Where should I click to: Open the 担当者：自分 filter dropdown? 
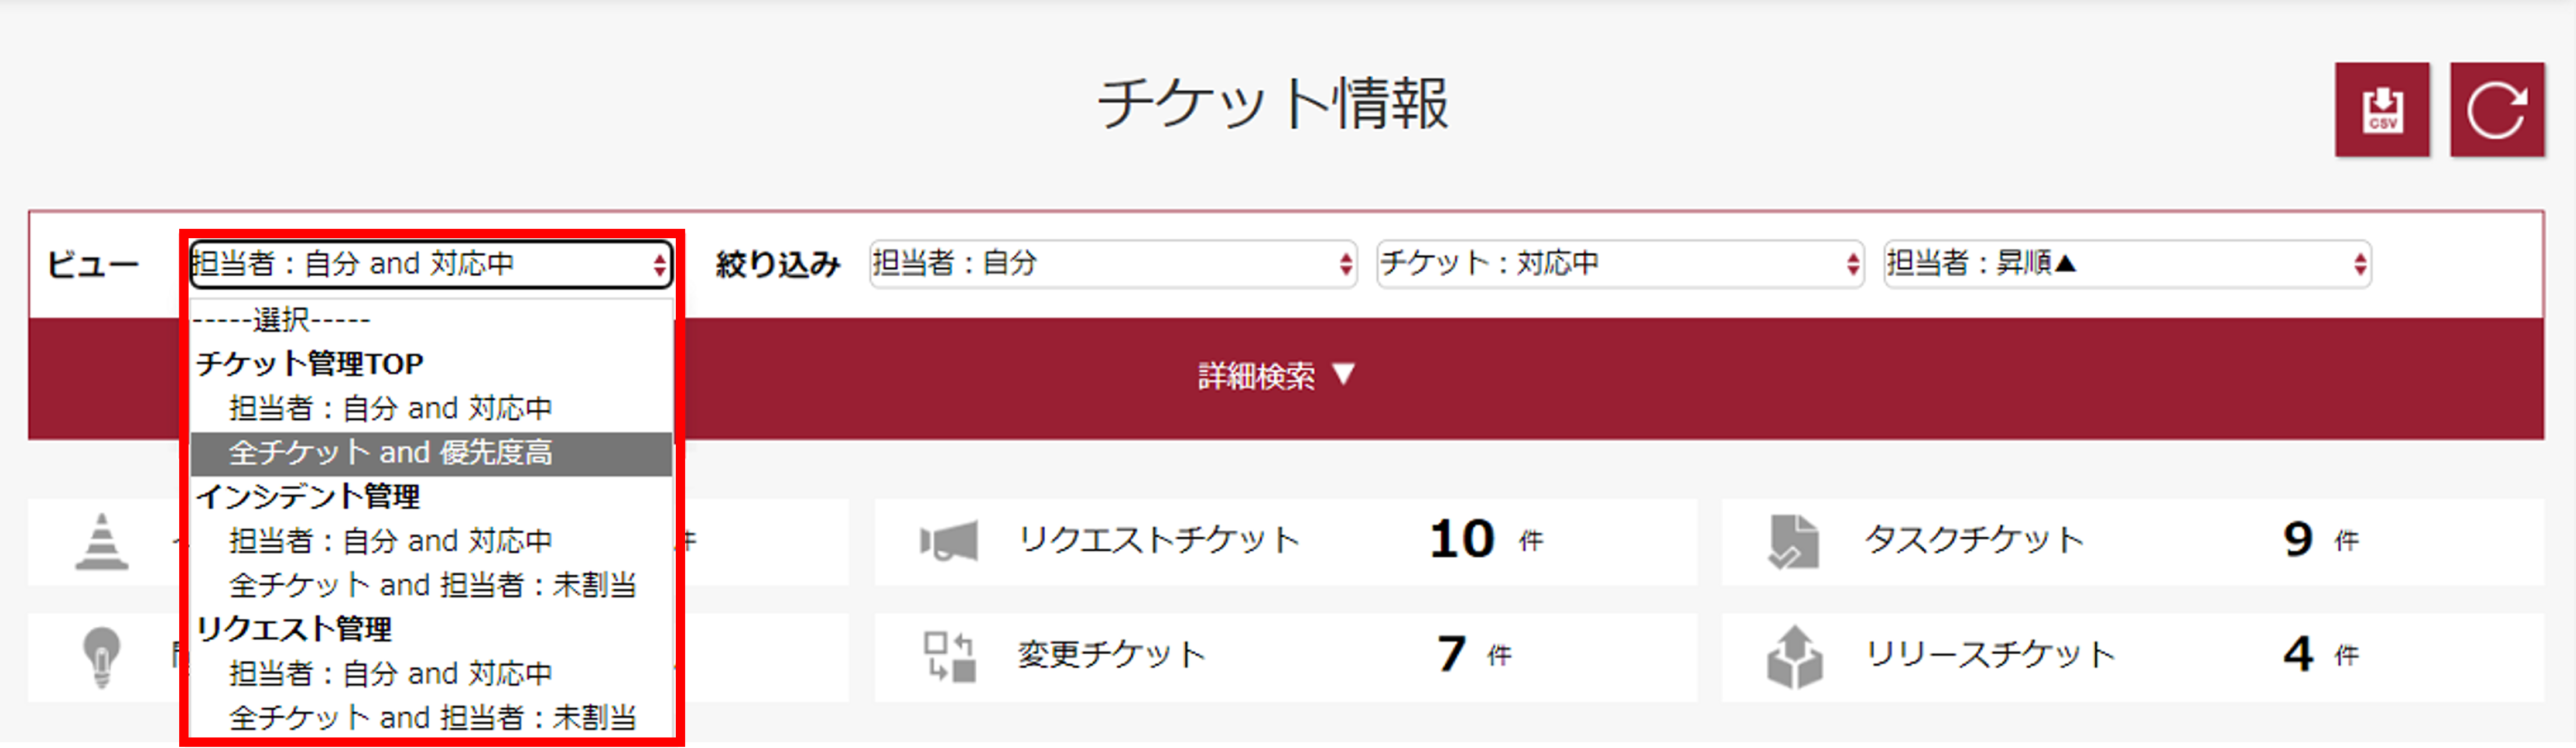point(1113,264)
